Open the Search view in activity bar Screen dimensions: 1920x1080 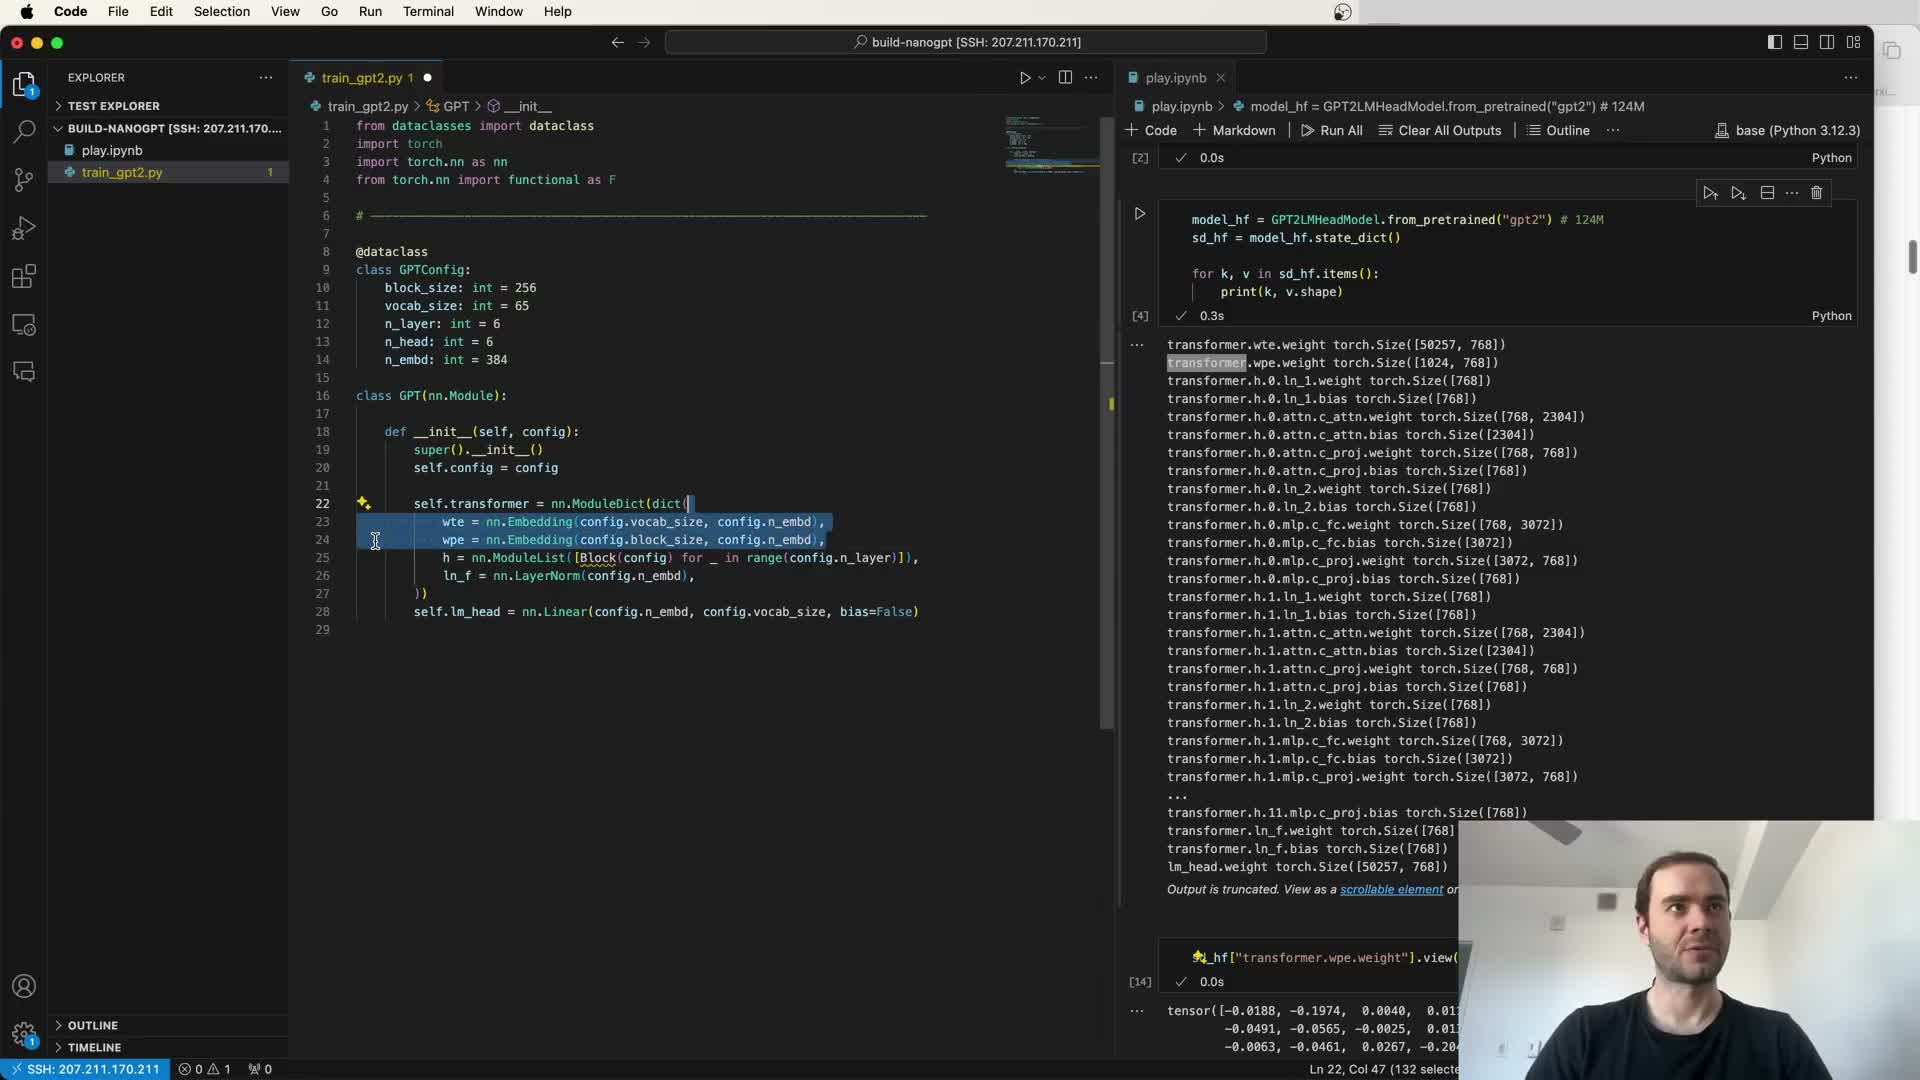click(24, 132)
